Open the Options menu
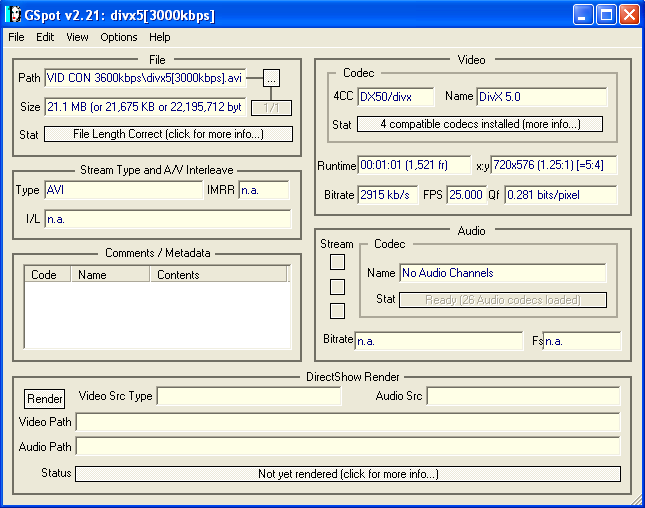 click(118, 37)
